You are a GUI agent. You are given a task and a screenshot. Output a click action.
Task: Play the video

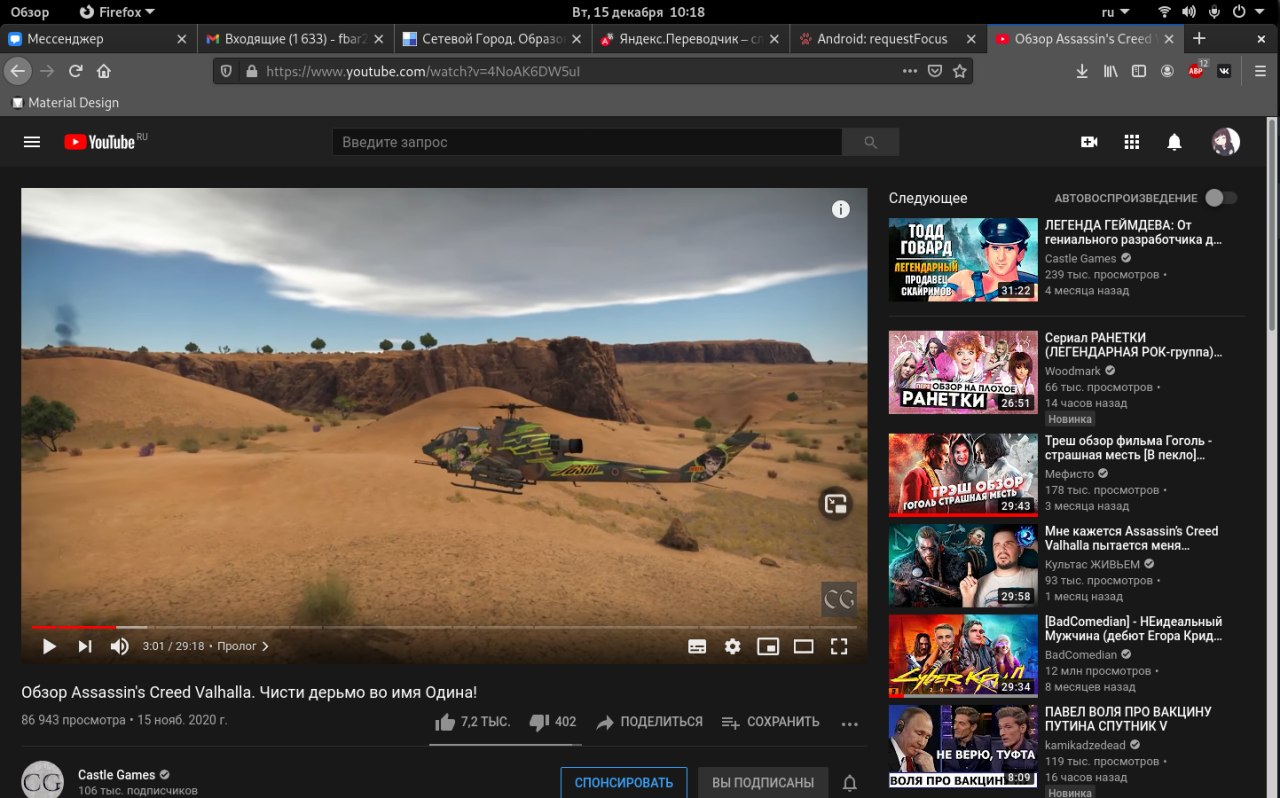pyautogui.click(x=49, y=646)
